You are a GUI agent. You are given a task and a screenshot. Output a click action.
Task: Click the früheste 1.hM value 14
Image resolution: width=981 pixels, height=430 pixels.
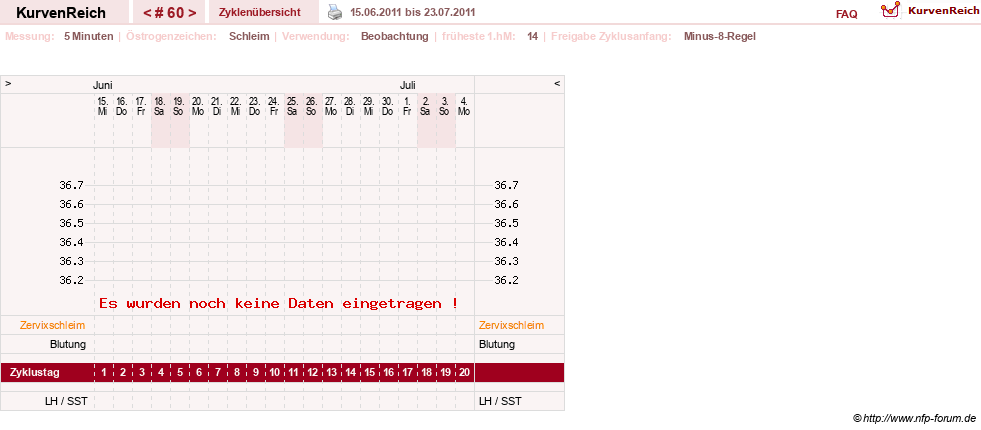pos(532,36)
